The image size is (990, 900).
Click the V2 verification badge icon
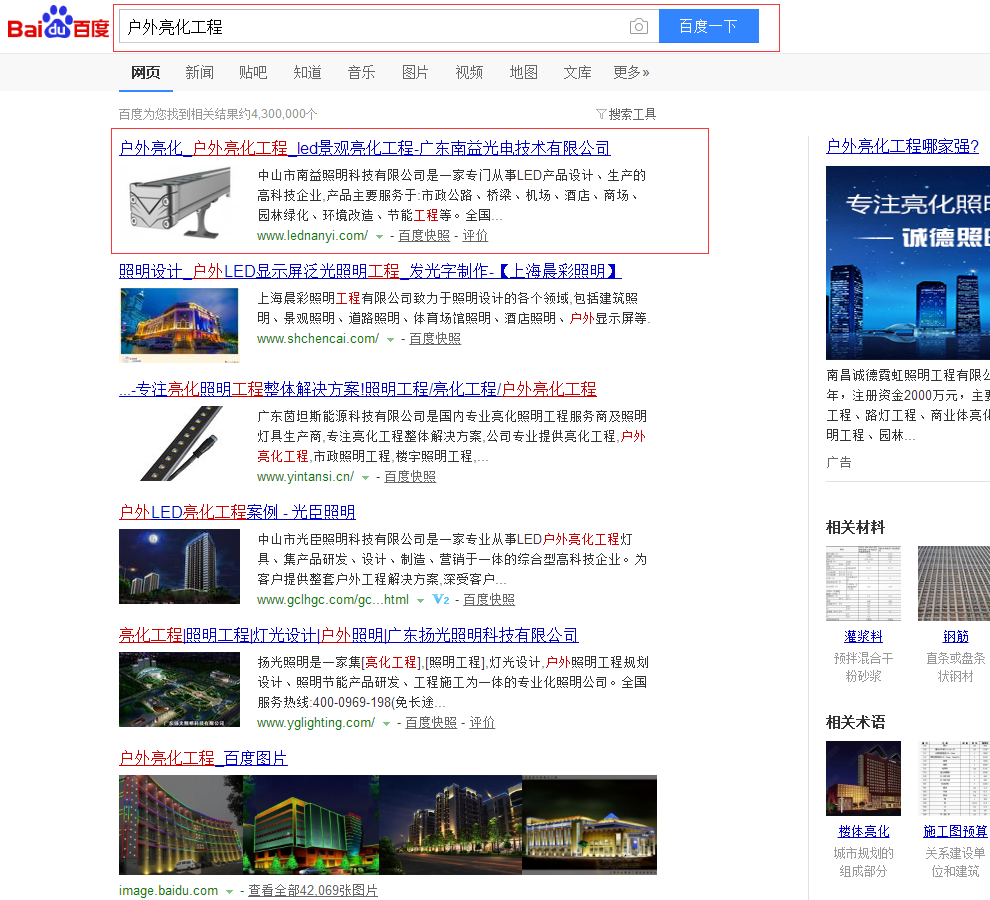pyautogui.click(x=440, y=600)
